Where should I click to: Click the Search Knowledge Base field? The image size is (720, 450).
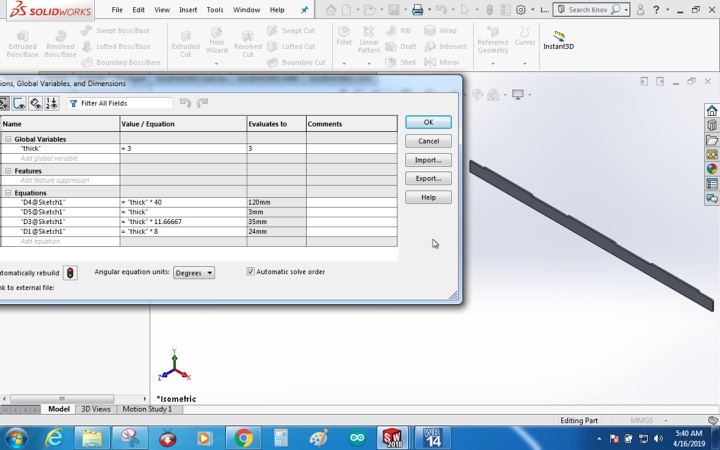(586, 10)
